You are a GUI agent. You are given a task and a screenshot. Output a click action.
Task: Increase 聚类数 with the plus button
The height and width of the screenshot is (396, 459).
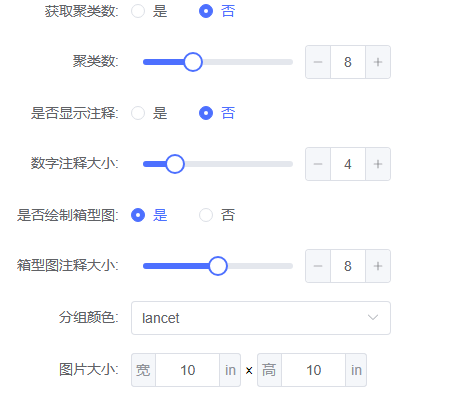(x=378, y=62)
